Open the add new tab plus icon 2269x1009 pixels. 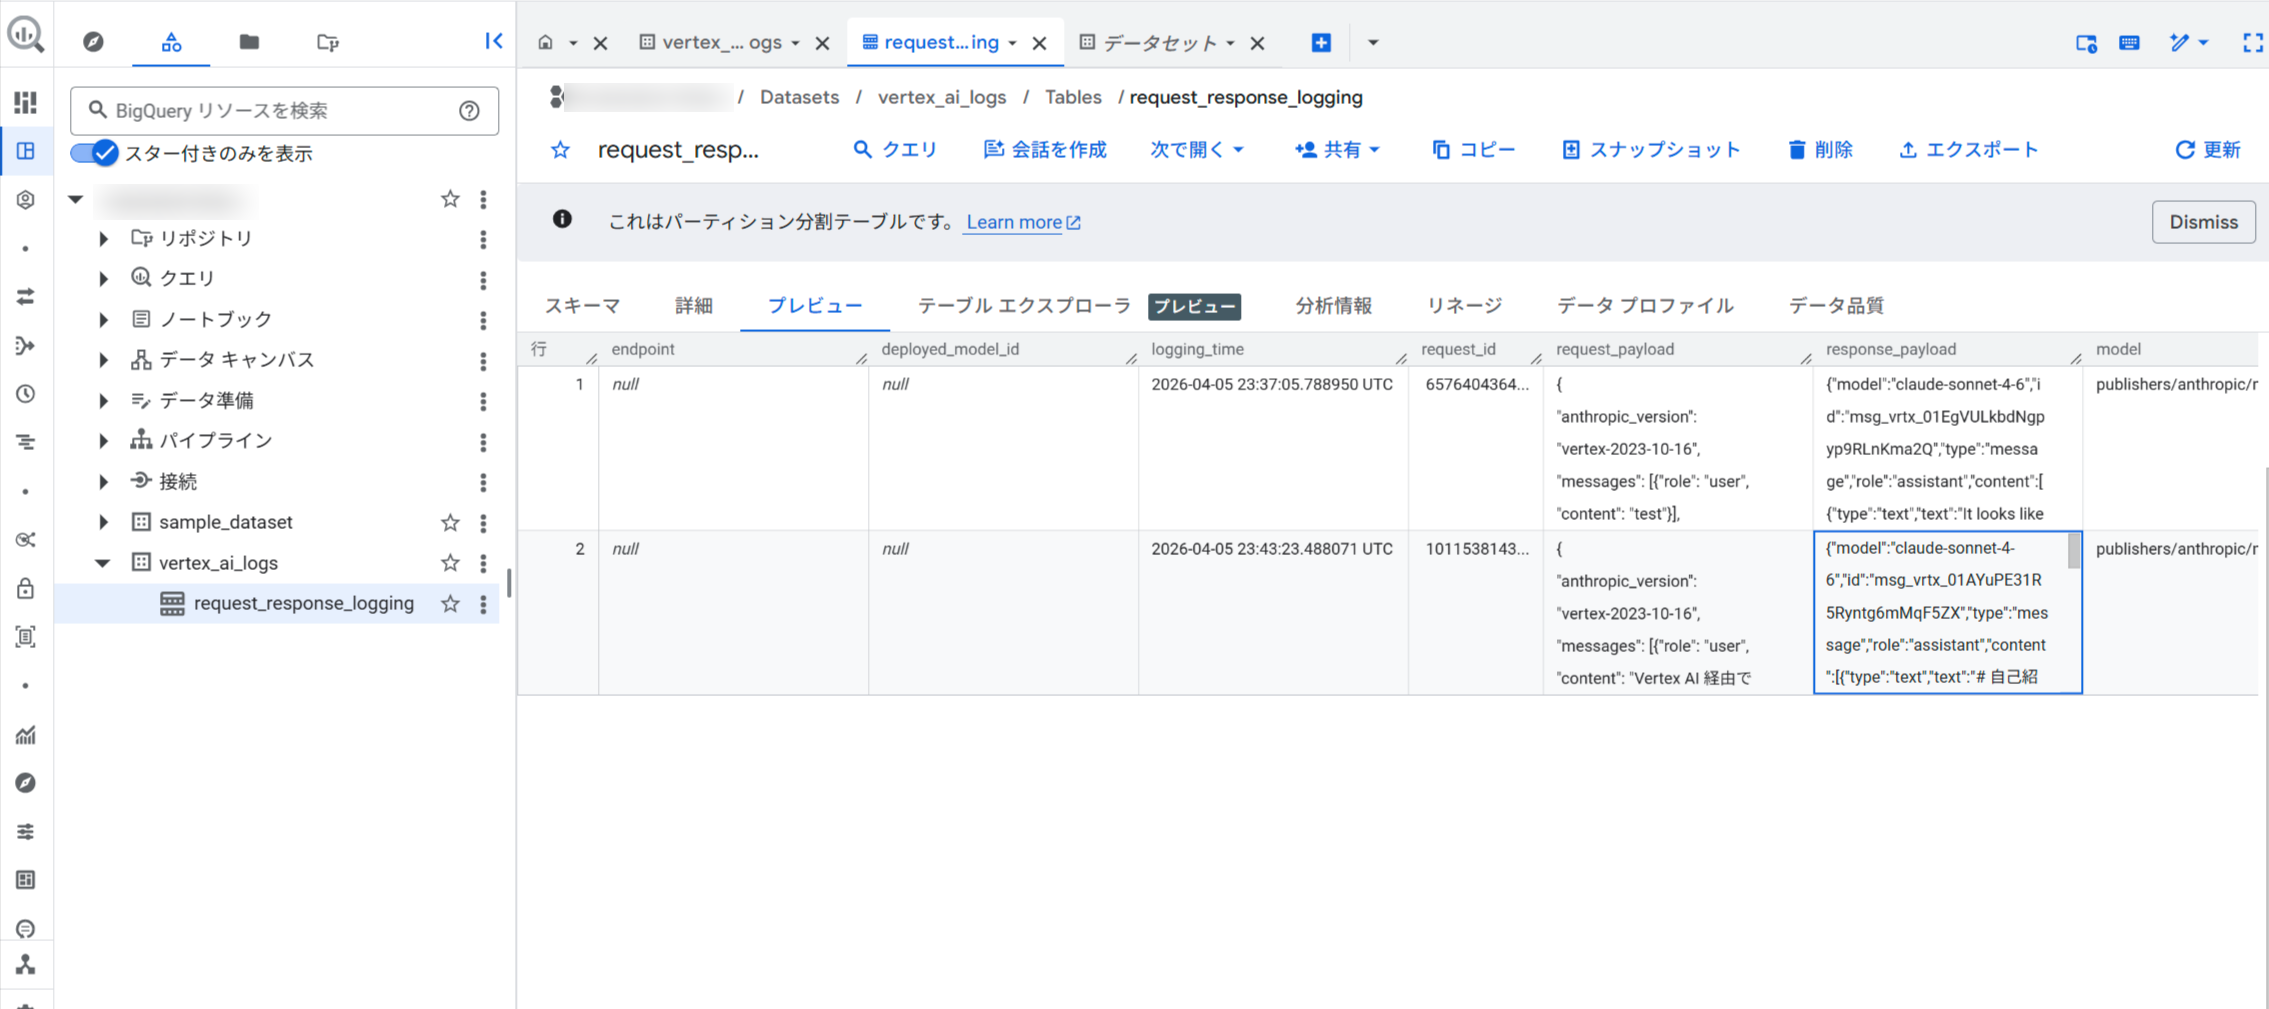point(1321,42)
